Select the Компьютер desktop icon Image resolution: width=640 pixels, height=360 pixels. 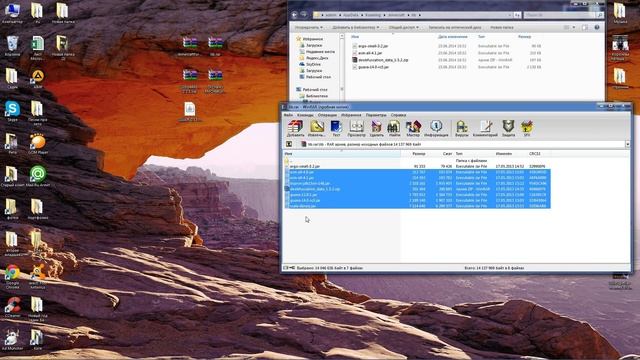[12, 13]
